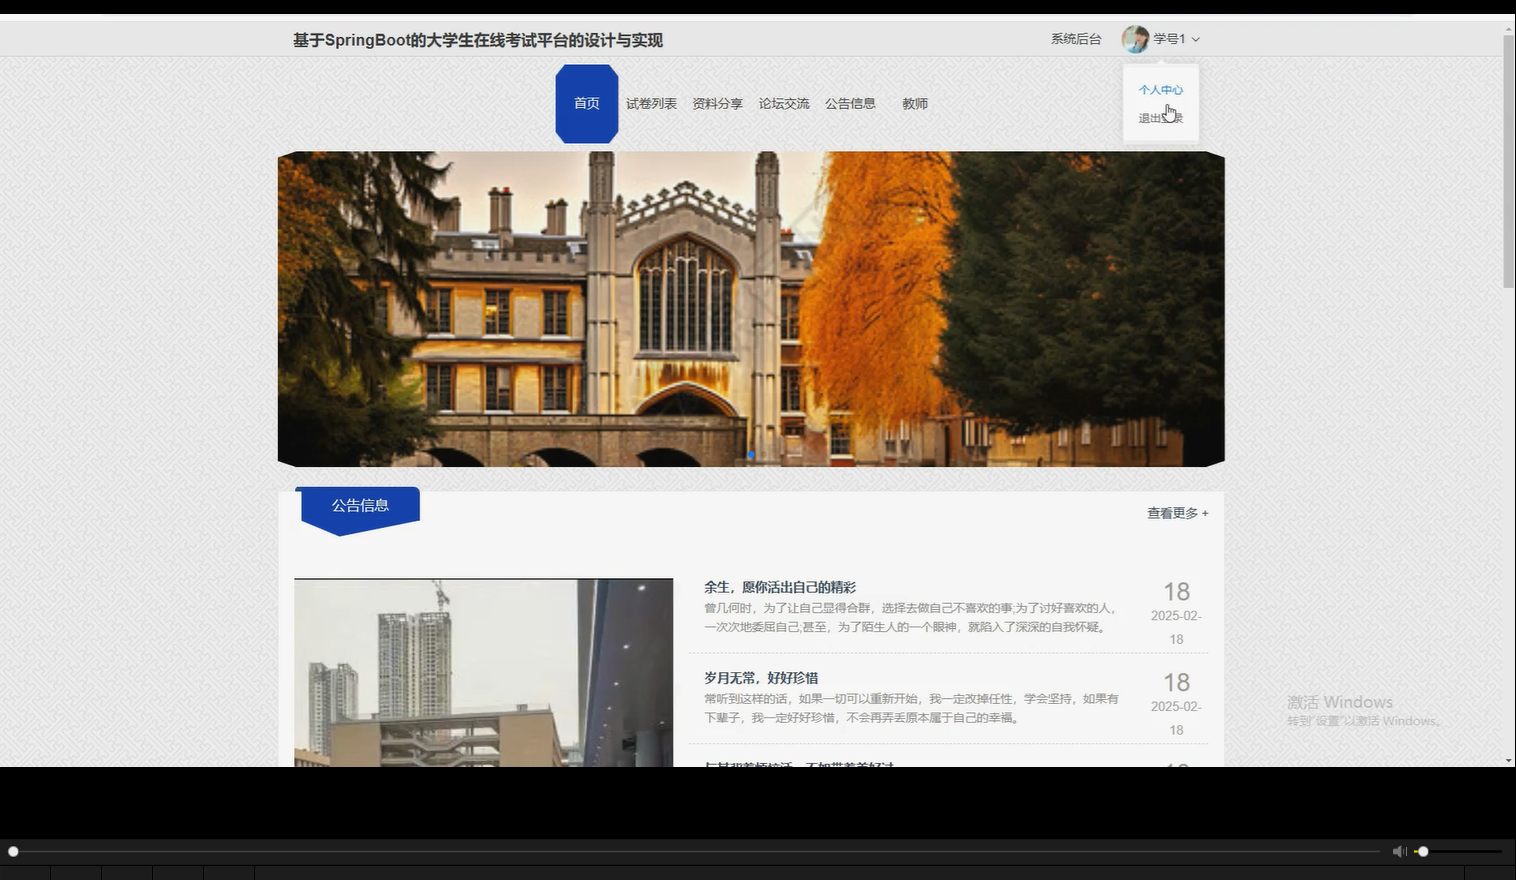This screenshot has height=880, width=1516.
Task: Click the 学号1 username text
Action: (1169, 39)
